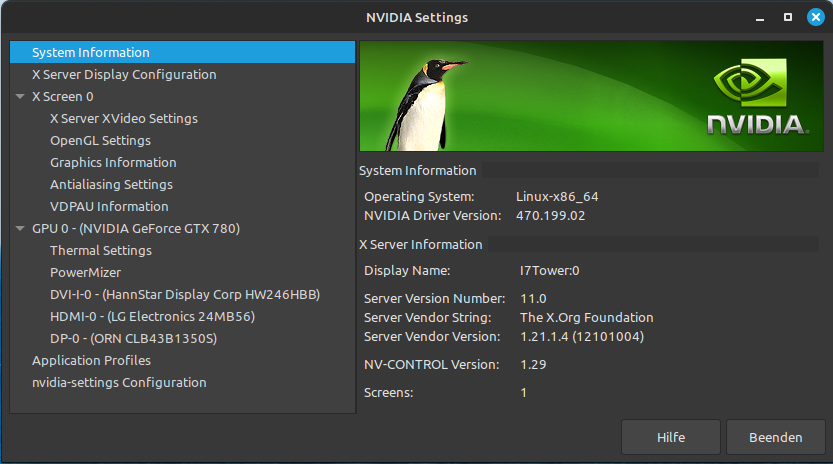Viewport: 833px width, 464px height.
Task: Open nvidia-settings Configuration page
Action: coord(119,383)
